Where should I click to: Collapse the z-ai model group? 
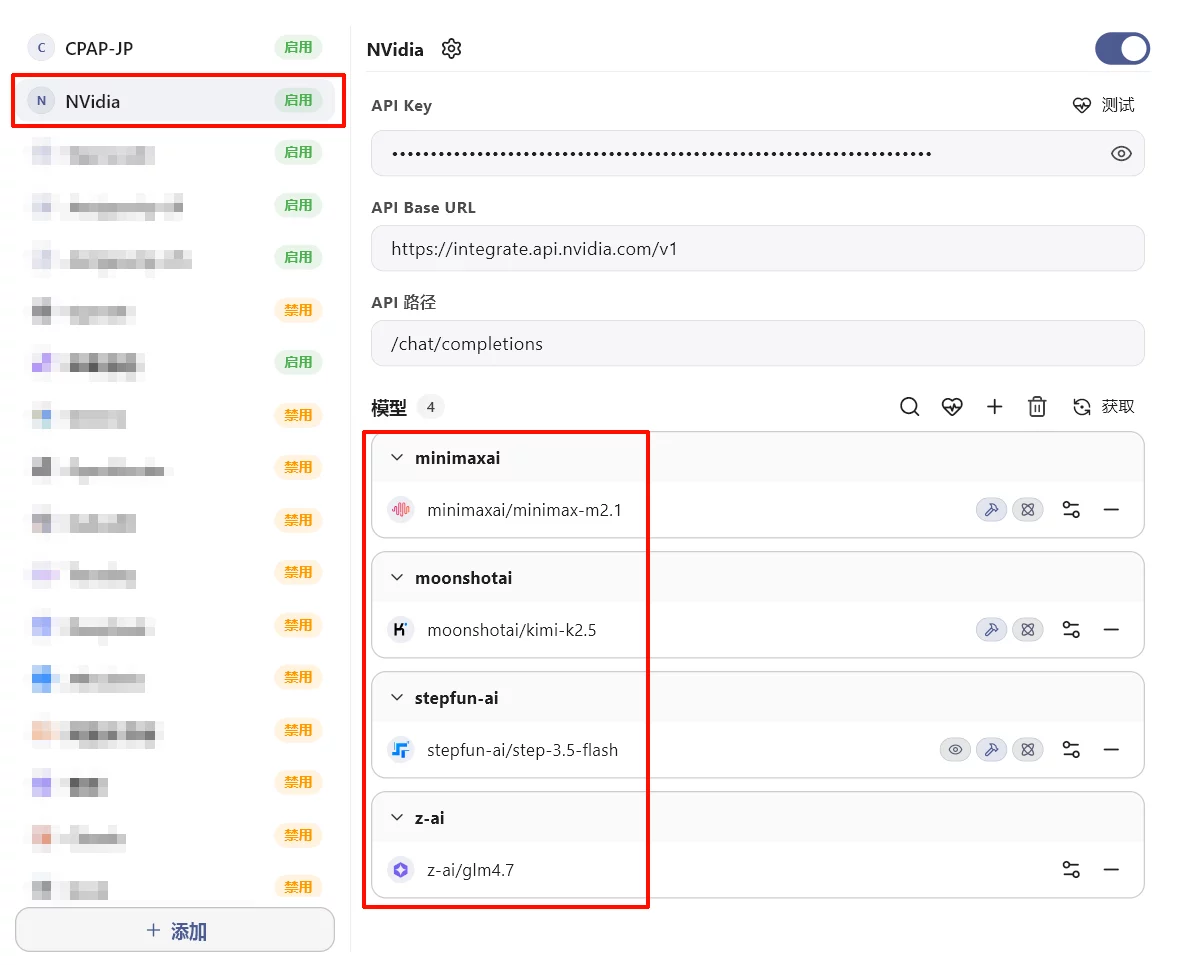(x=397, y=818)
